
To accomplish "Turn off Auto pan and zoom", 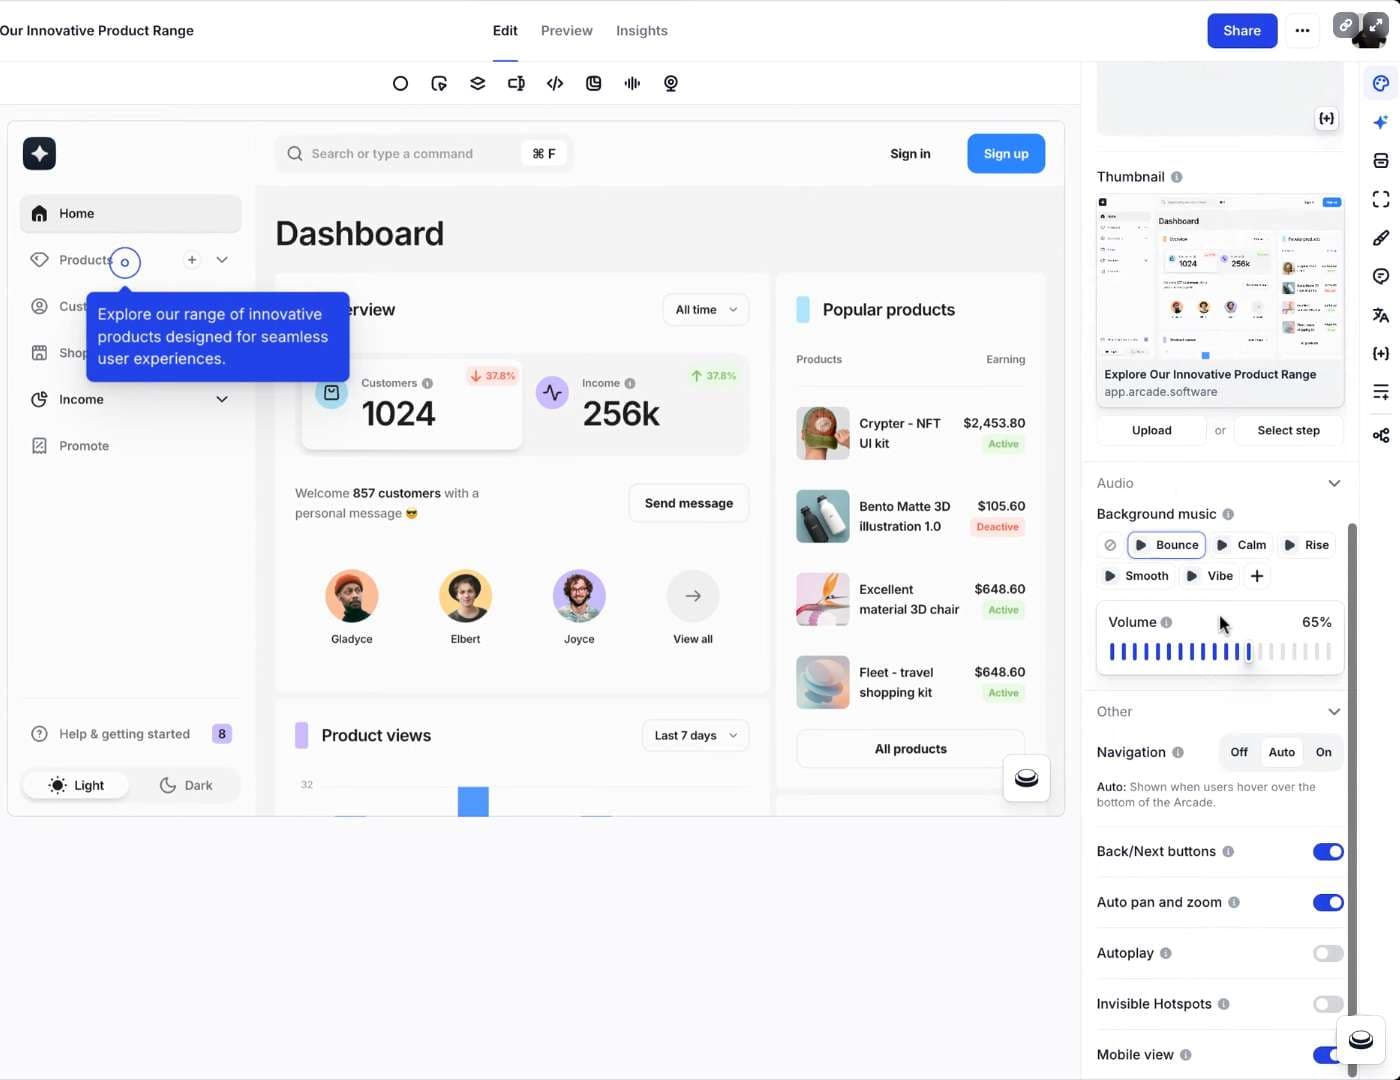I will click(1328, 903).
